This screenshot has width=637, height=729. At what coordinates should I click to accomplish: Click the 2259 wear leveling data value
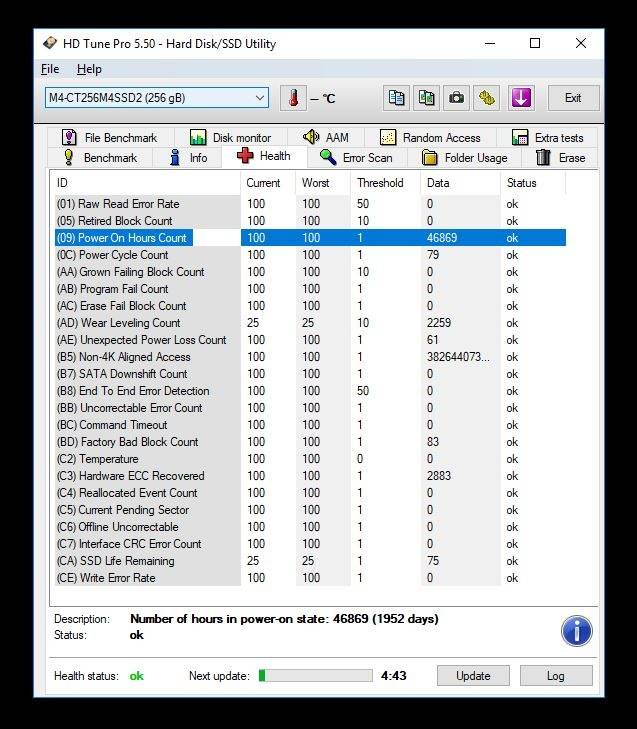point(438,323)
